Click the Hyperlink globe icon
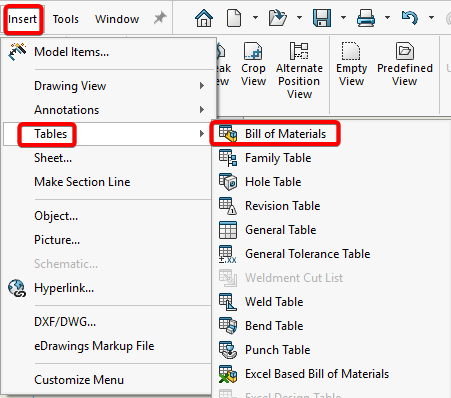 point(17,288)
